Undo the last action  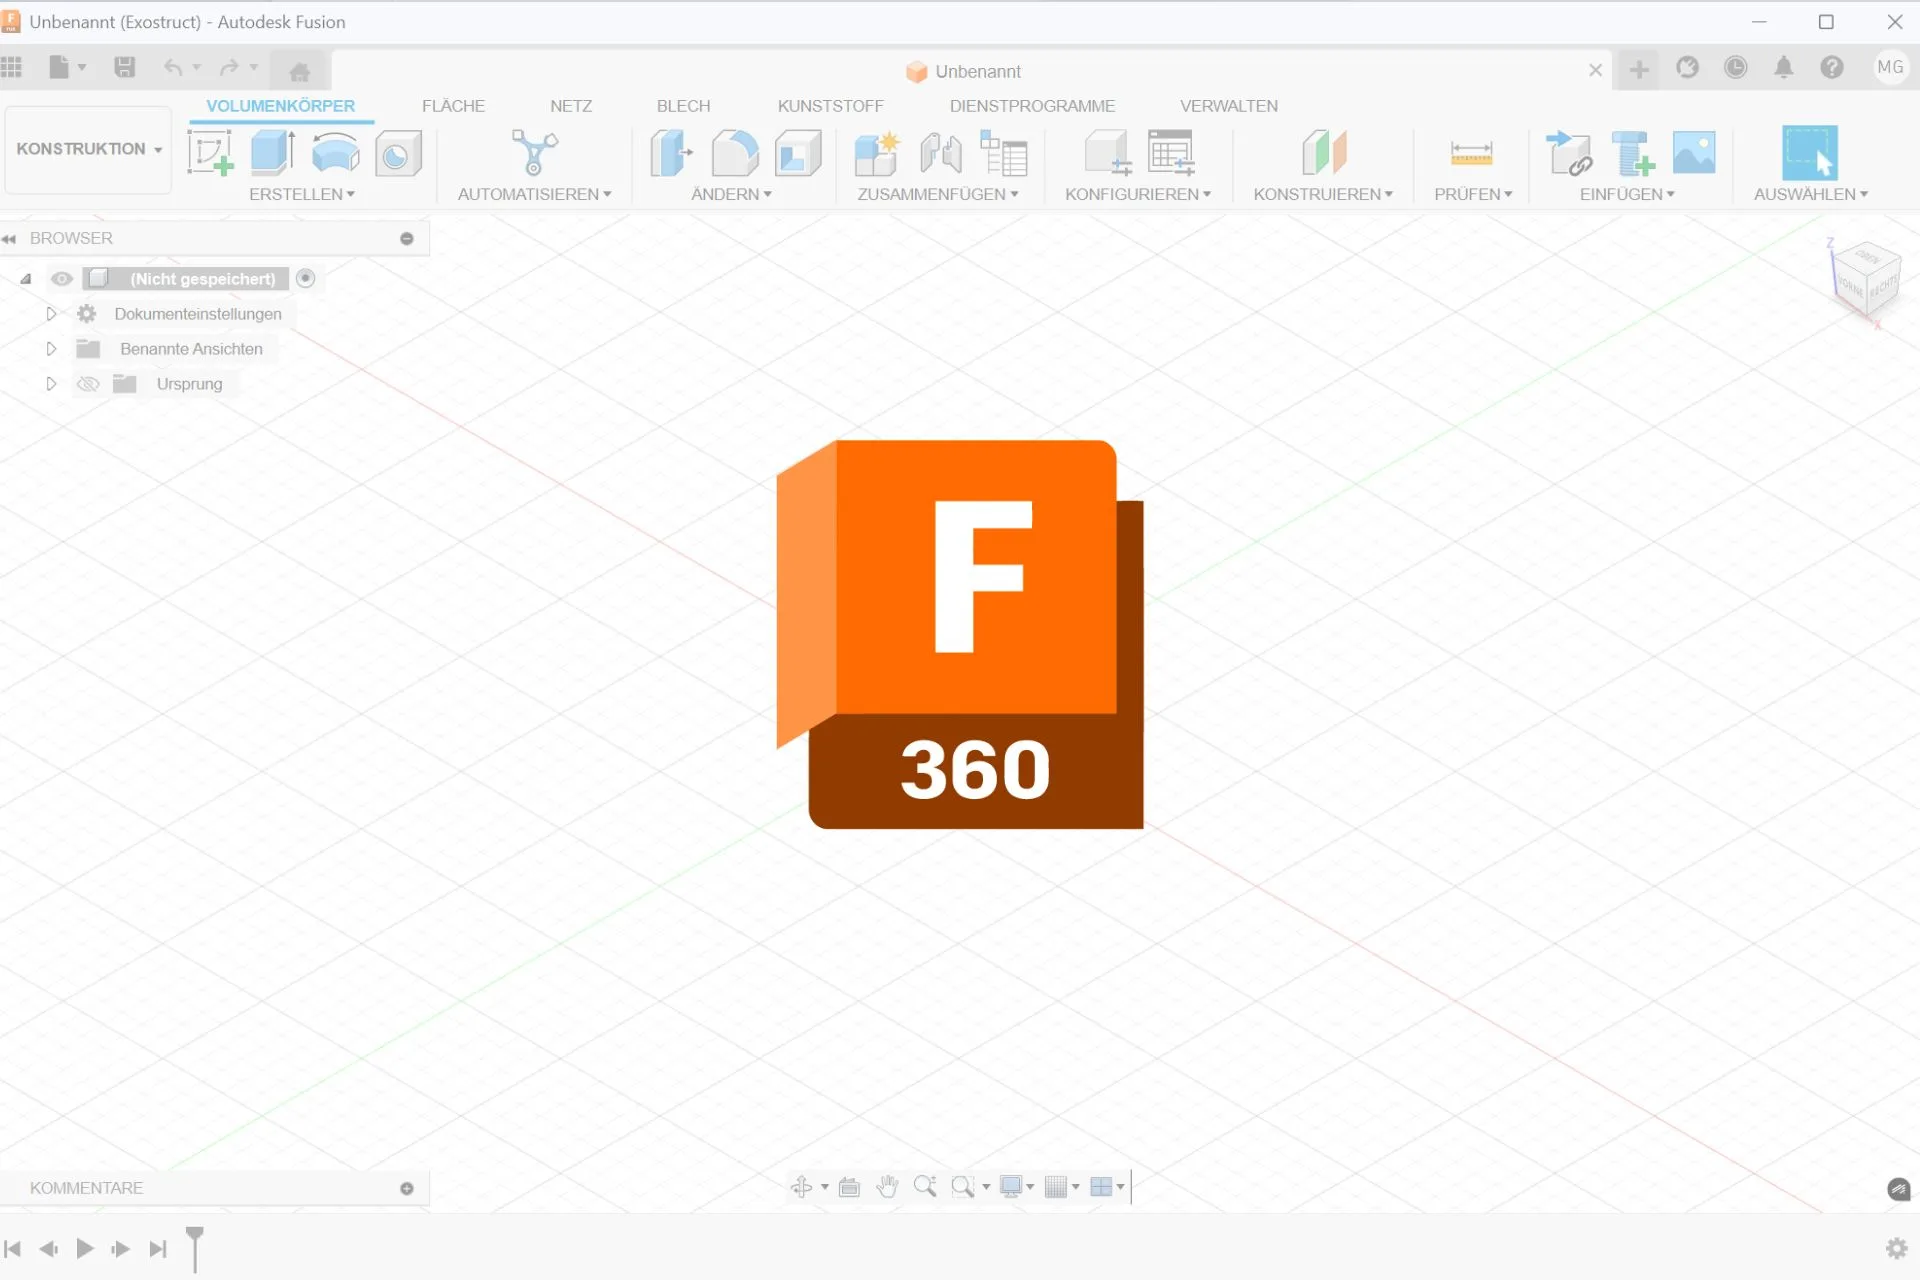[x=173, y=68]
